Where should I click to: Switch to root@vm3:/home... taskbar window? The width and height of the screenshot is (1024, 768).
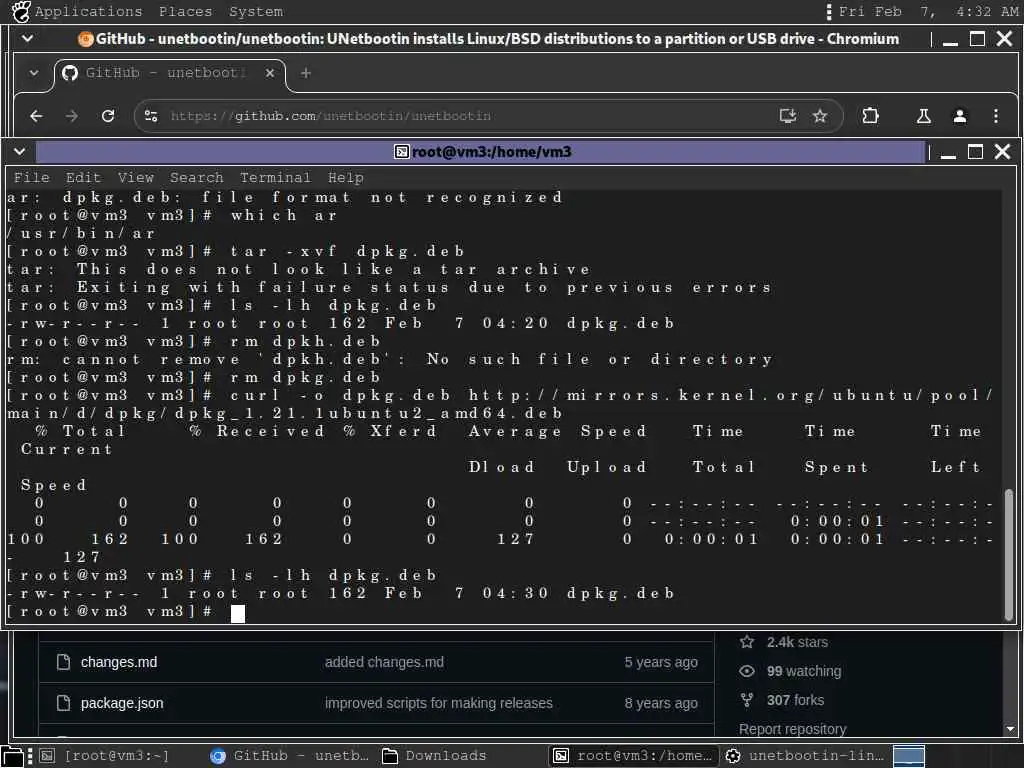coord(633,756)
